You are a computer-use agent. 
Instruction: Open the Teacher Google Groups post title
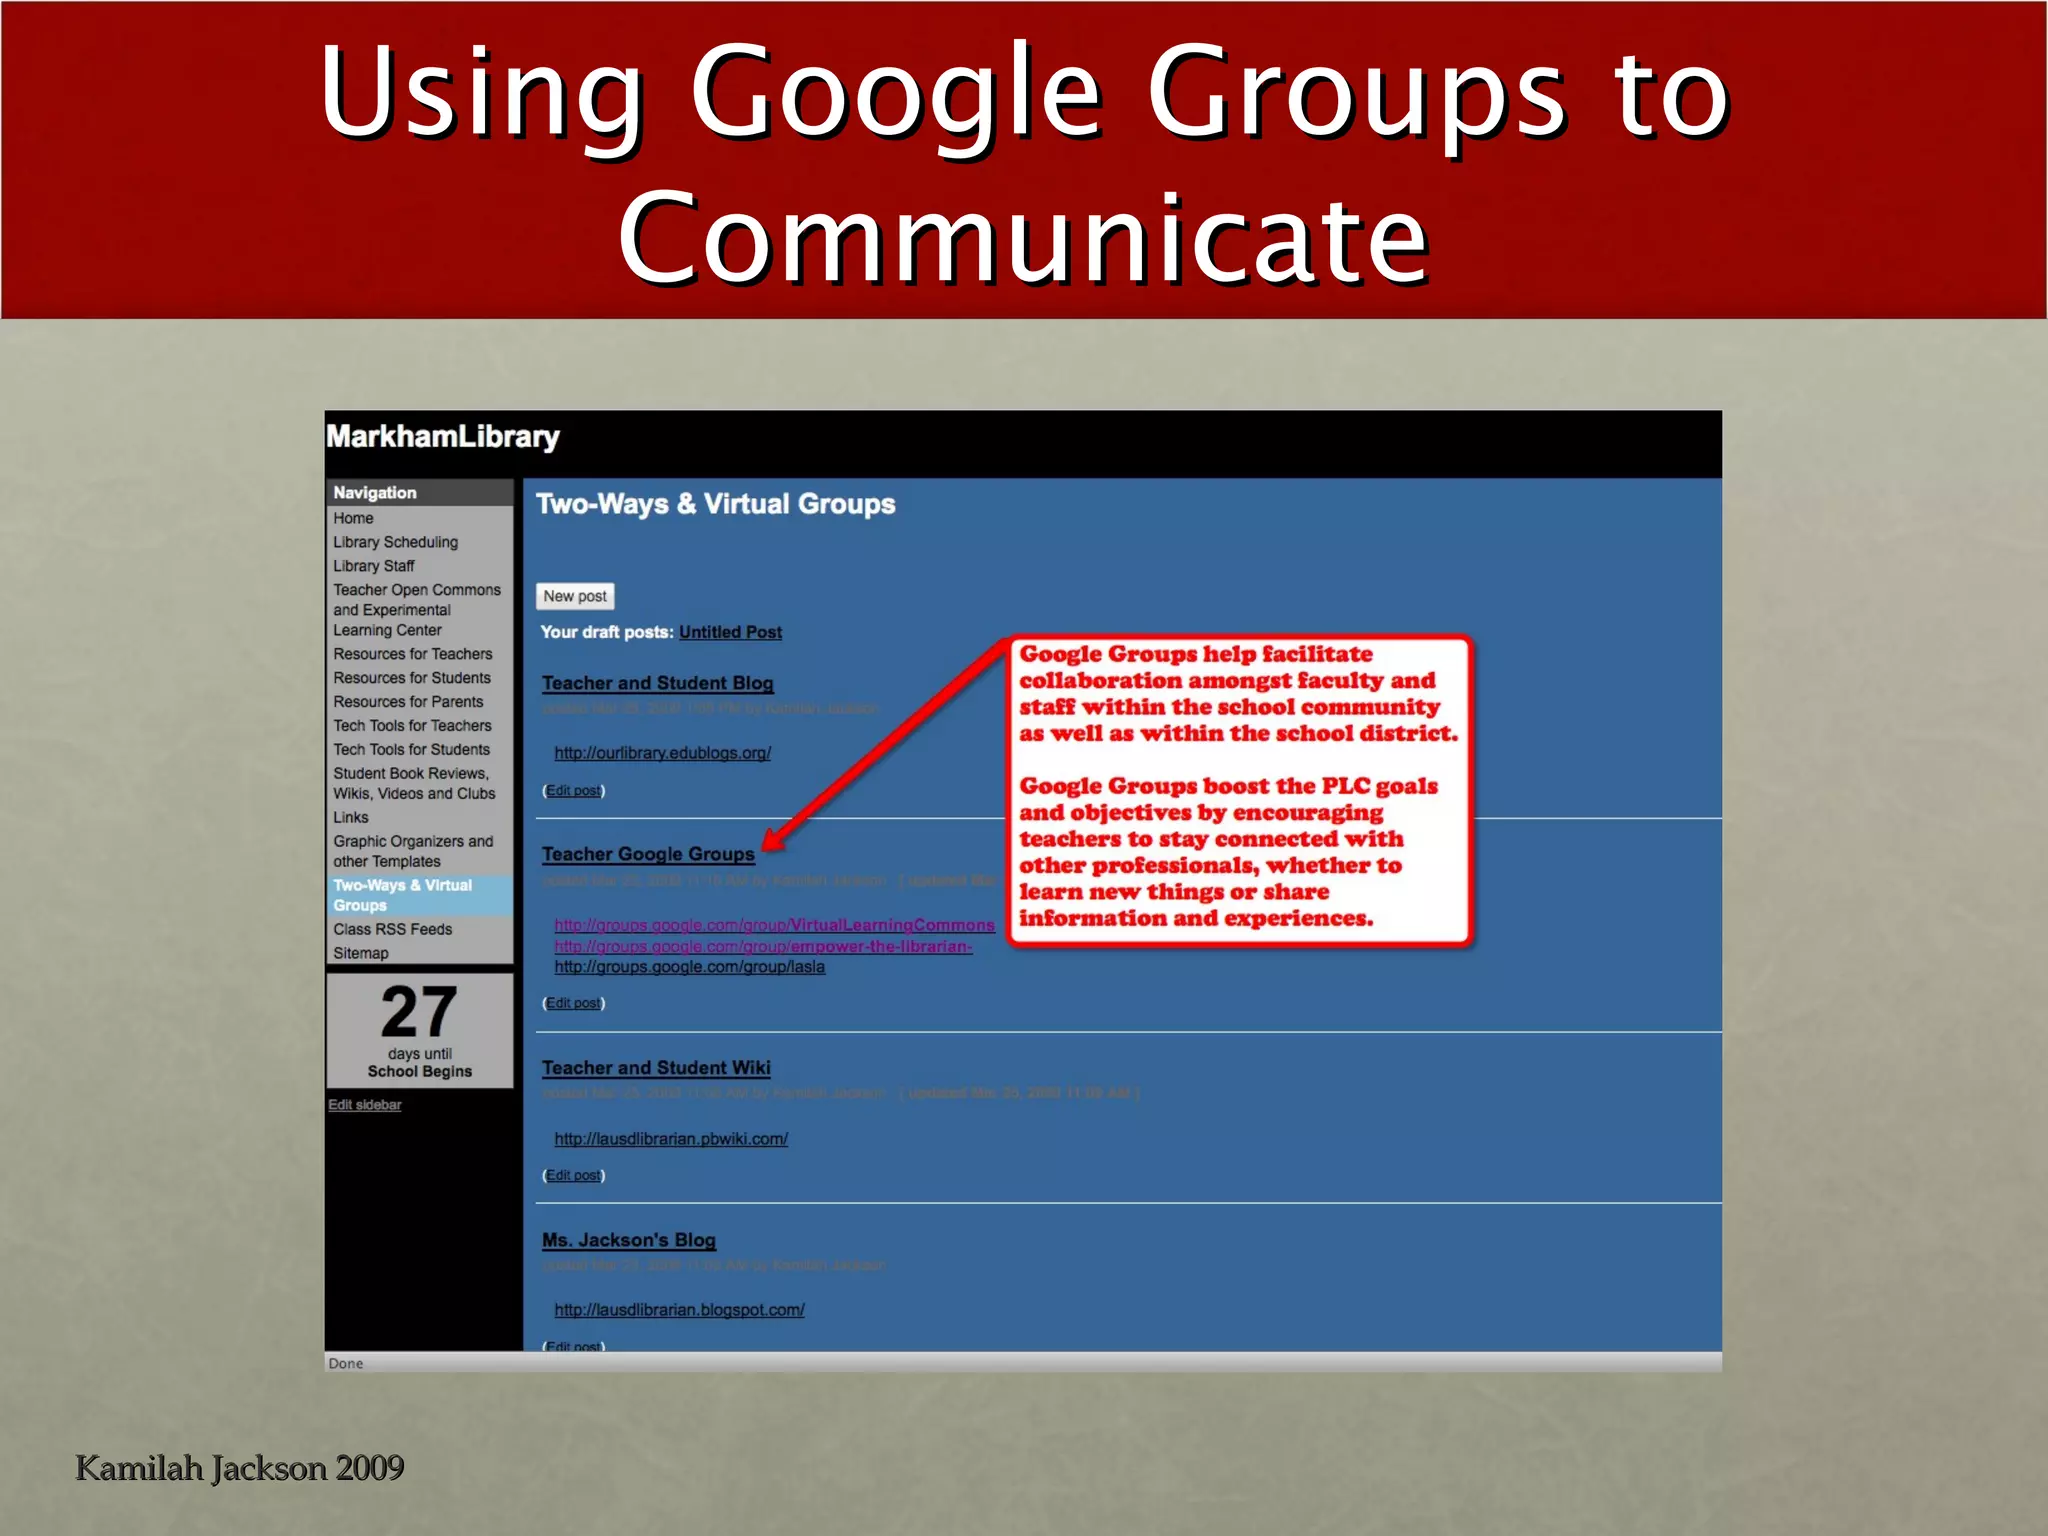click(x=648, y=854)
